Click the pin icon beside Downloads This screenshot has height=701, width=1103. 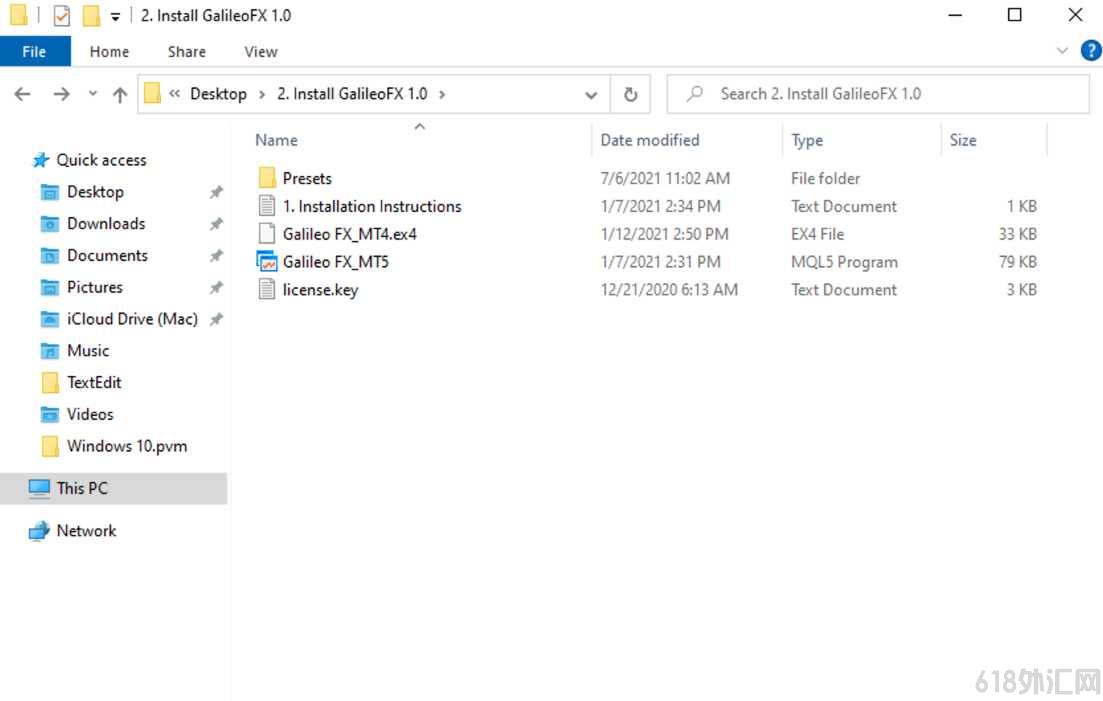tap(216, 224)
